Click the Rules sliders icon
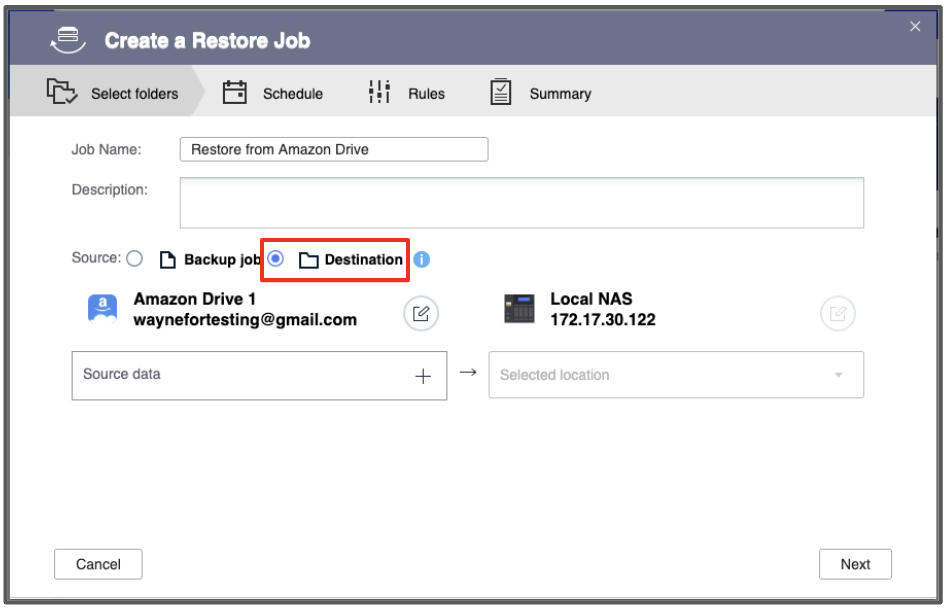Image resolution: width=944 pixels, height=608 pixels. (x=379, y=93)
